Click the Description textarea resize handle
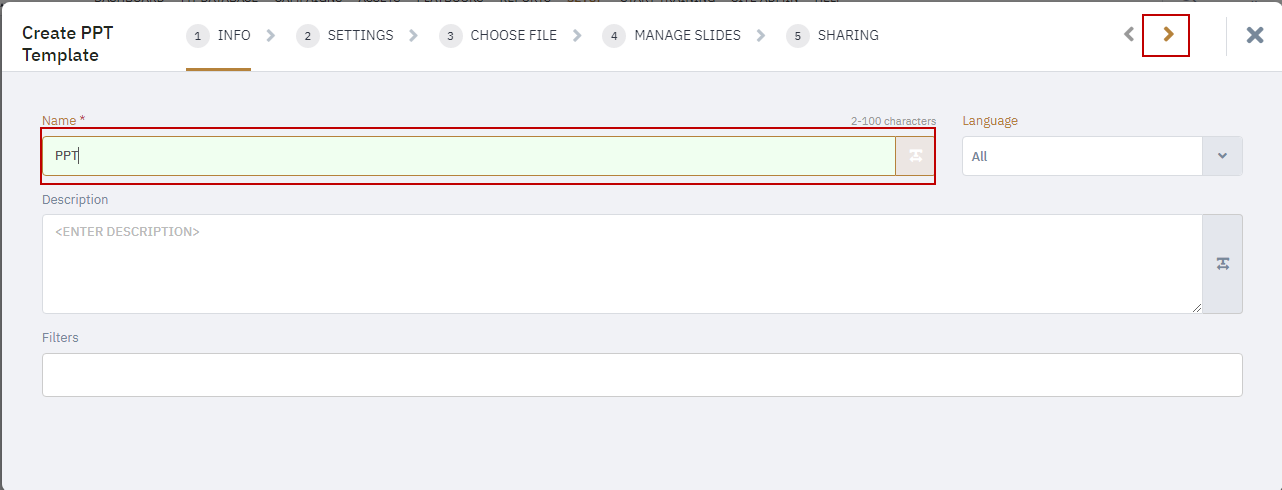Viewport: 1282px width, 490px height. click(x=1197, y=308)
